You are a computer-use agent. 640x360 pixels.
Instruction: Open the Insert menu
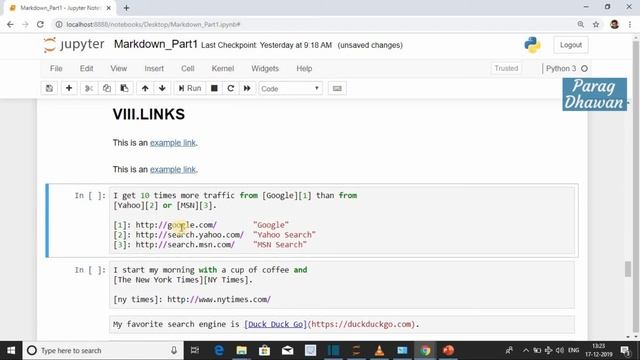pyautogui.click(x=154, y=69)
